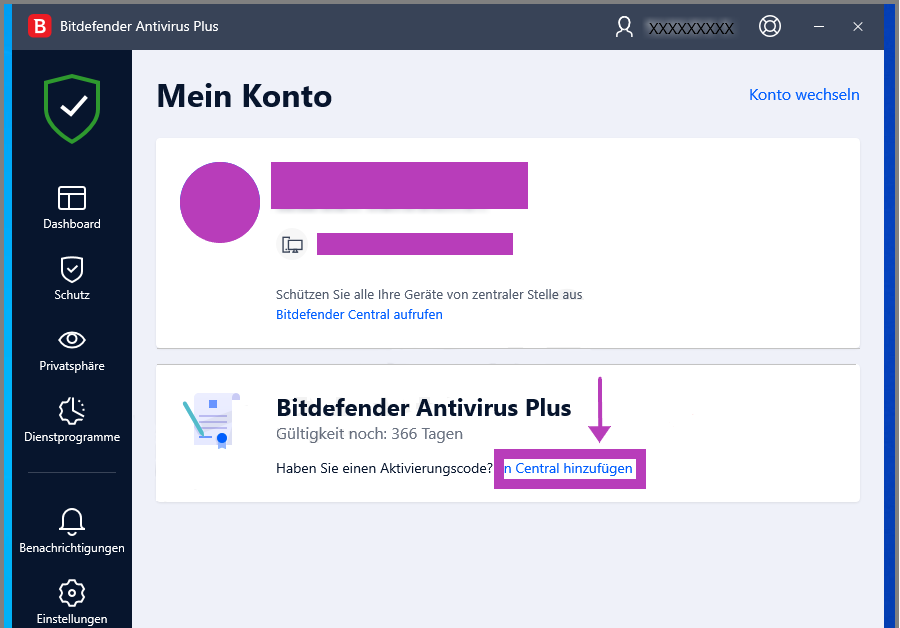Open Schutz using the shield icon

point(71,268)
